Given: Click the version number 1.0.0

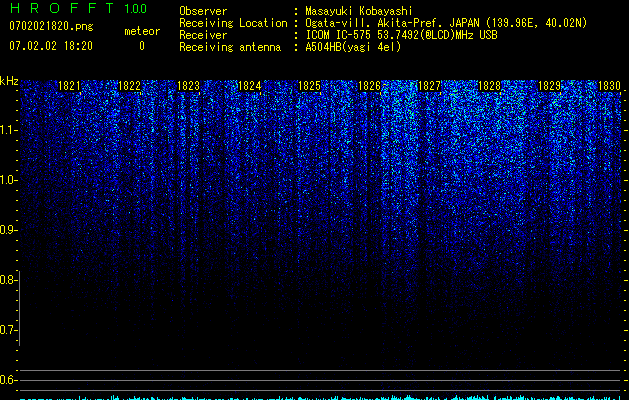Looking at the screenshot, I should [136, 8].
